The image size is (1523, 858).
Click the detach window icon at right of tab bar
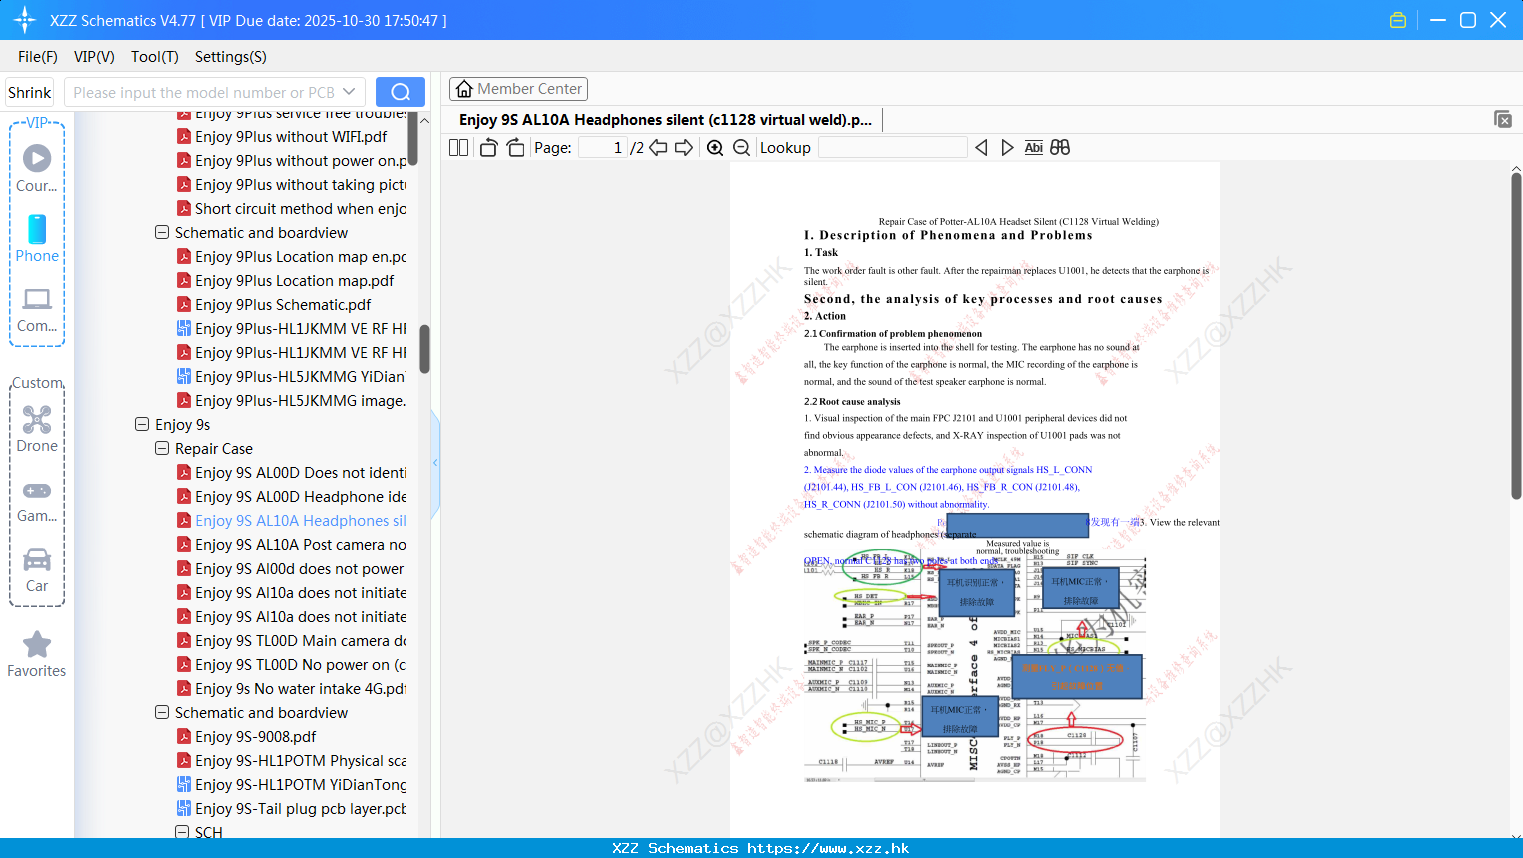click(1503, 120)
